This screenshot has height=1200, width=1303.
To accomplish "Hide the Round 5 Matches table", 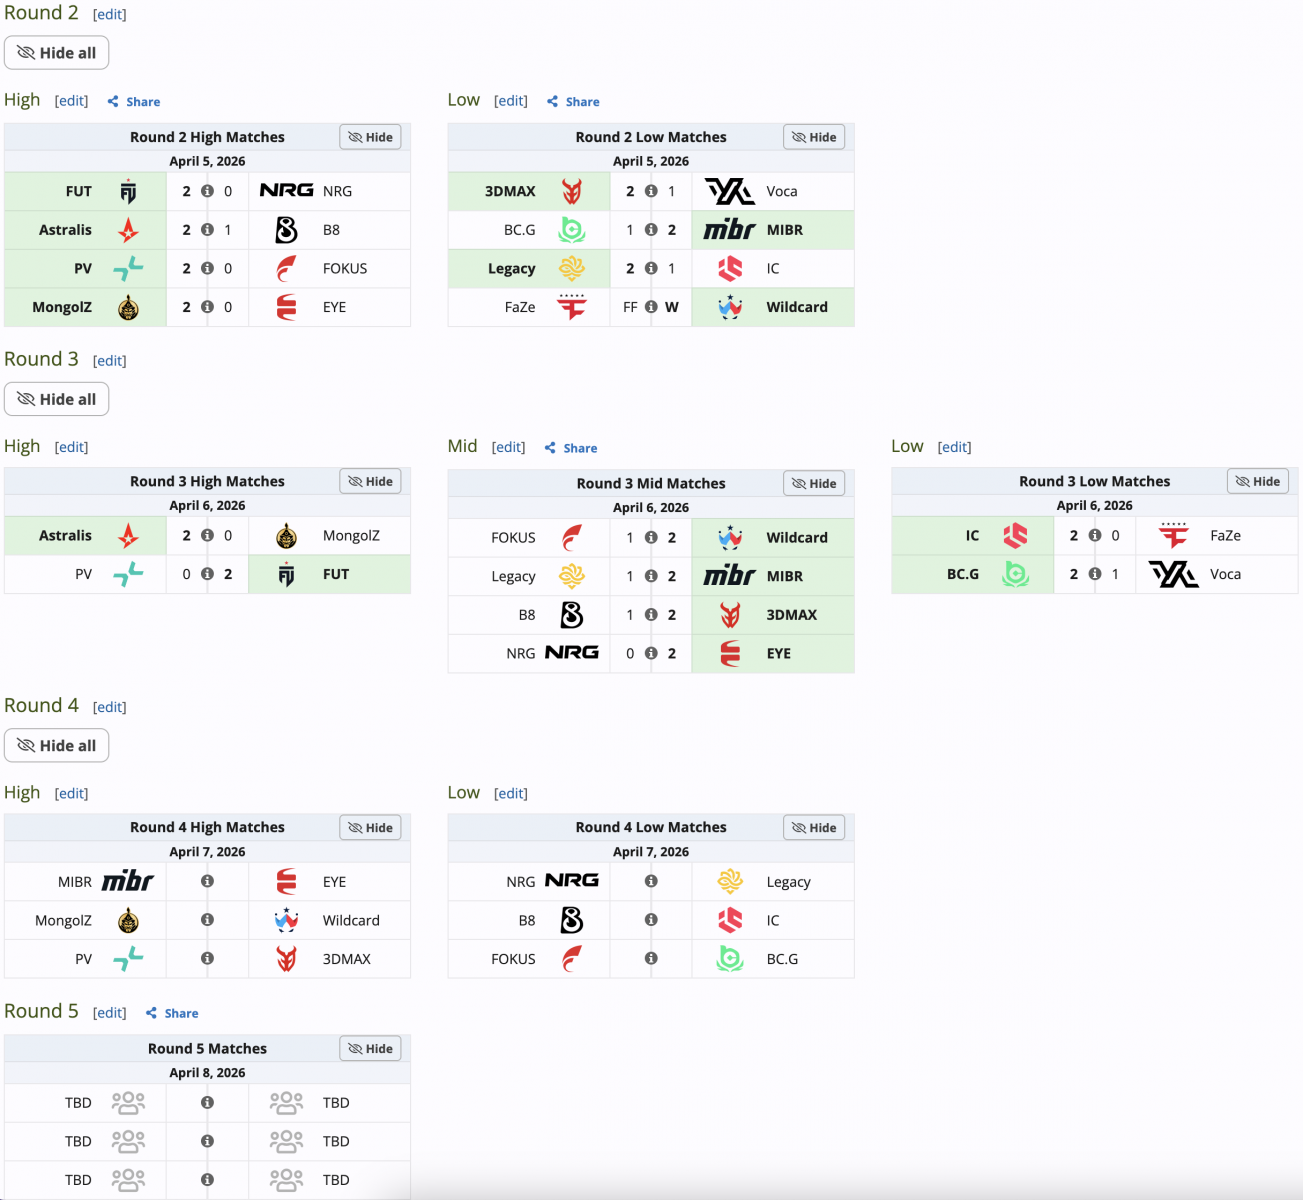I will point(370,1048).
